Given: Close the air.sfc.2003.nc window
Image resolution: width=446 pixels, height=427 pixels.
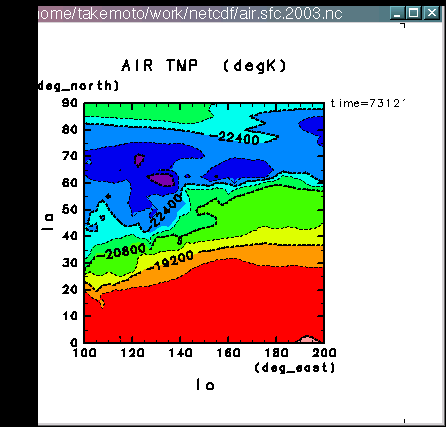Looking at the screenshot, I should click(x=432, y=13).
